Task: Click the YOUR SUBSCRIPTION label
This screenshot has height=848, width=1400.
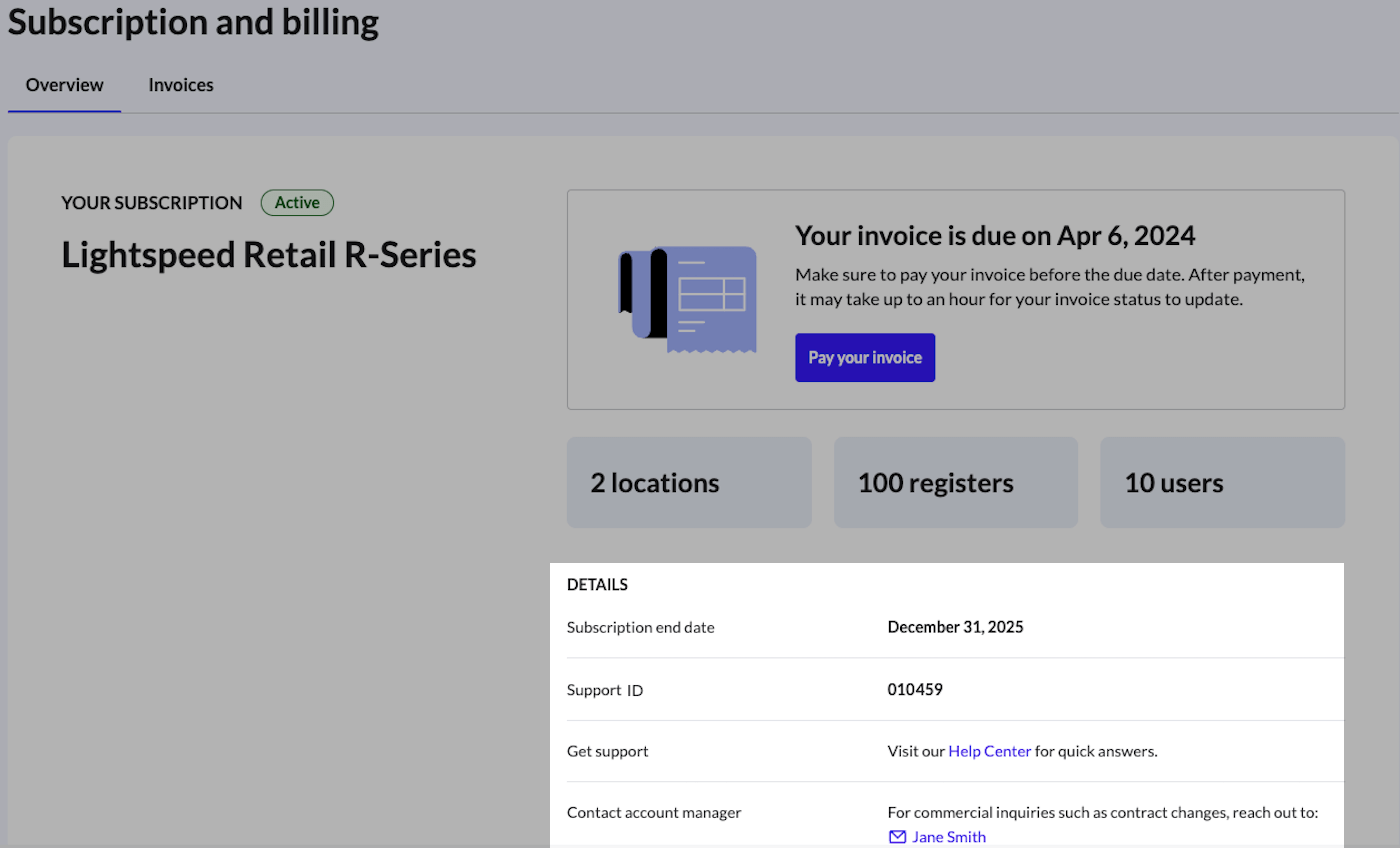Action: [x=152, y=203]
